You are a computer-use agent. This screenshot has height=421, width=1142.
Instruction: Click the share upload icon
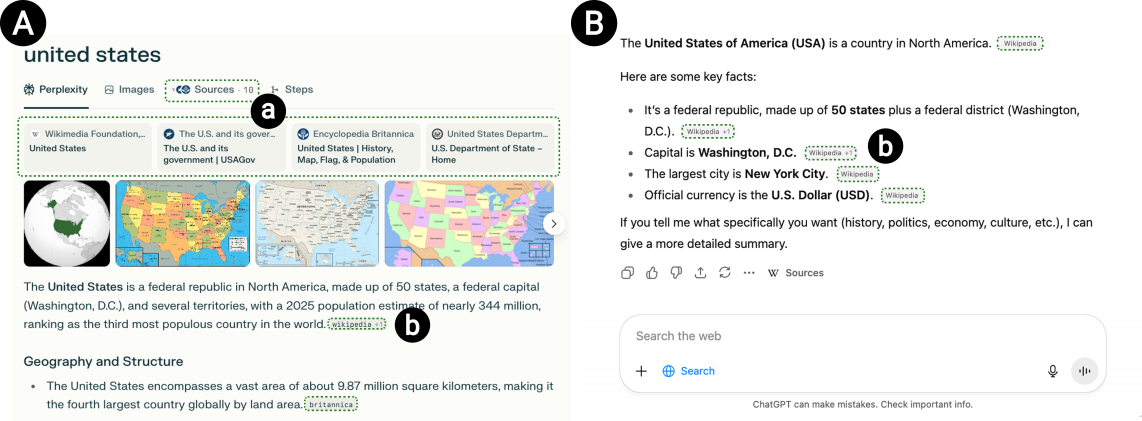[x=700, y=273]
